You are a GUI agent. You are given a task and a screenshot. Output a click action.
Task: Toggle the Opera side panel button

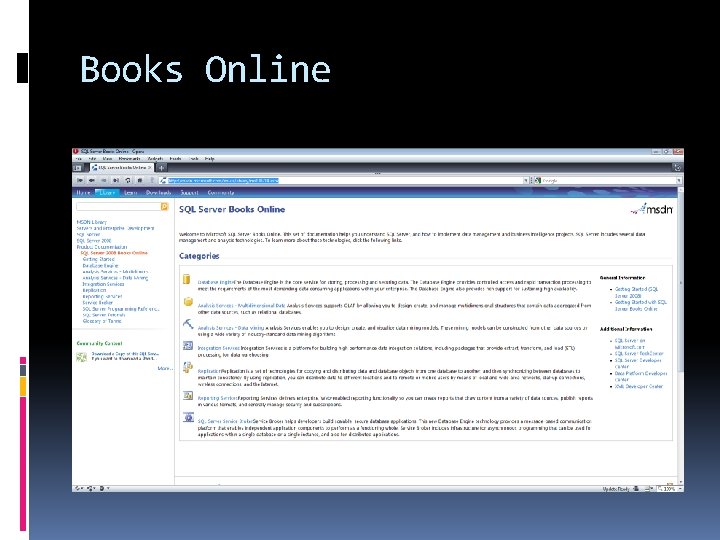pyautogui.click(x=78, y=168)
